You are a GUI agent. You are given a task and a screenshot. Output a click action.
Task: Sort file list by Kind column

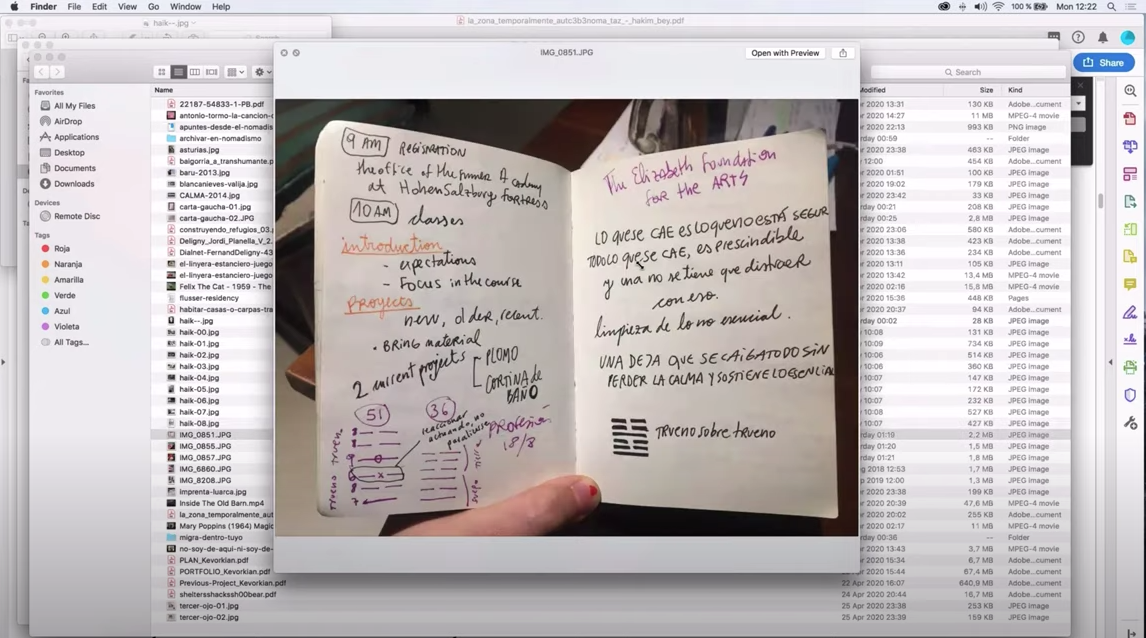(x=1015, y=90)
